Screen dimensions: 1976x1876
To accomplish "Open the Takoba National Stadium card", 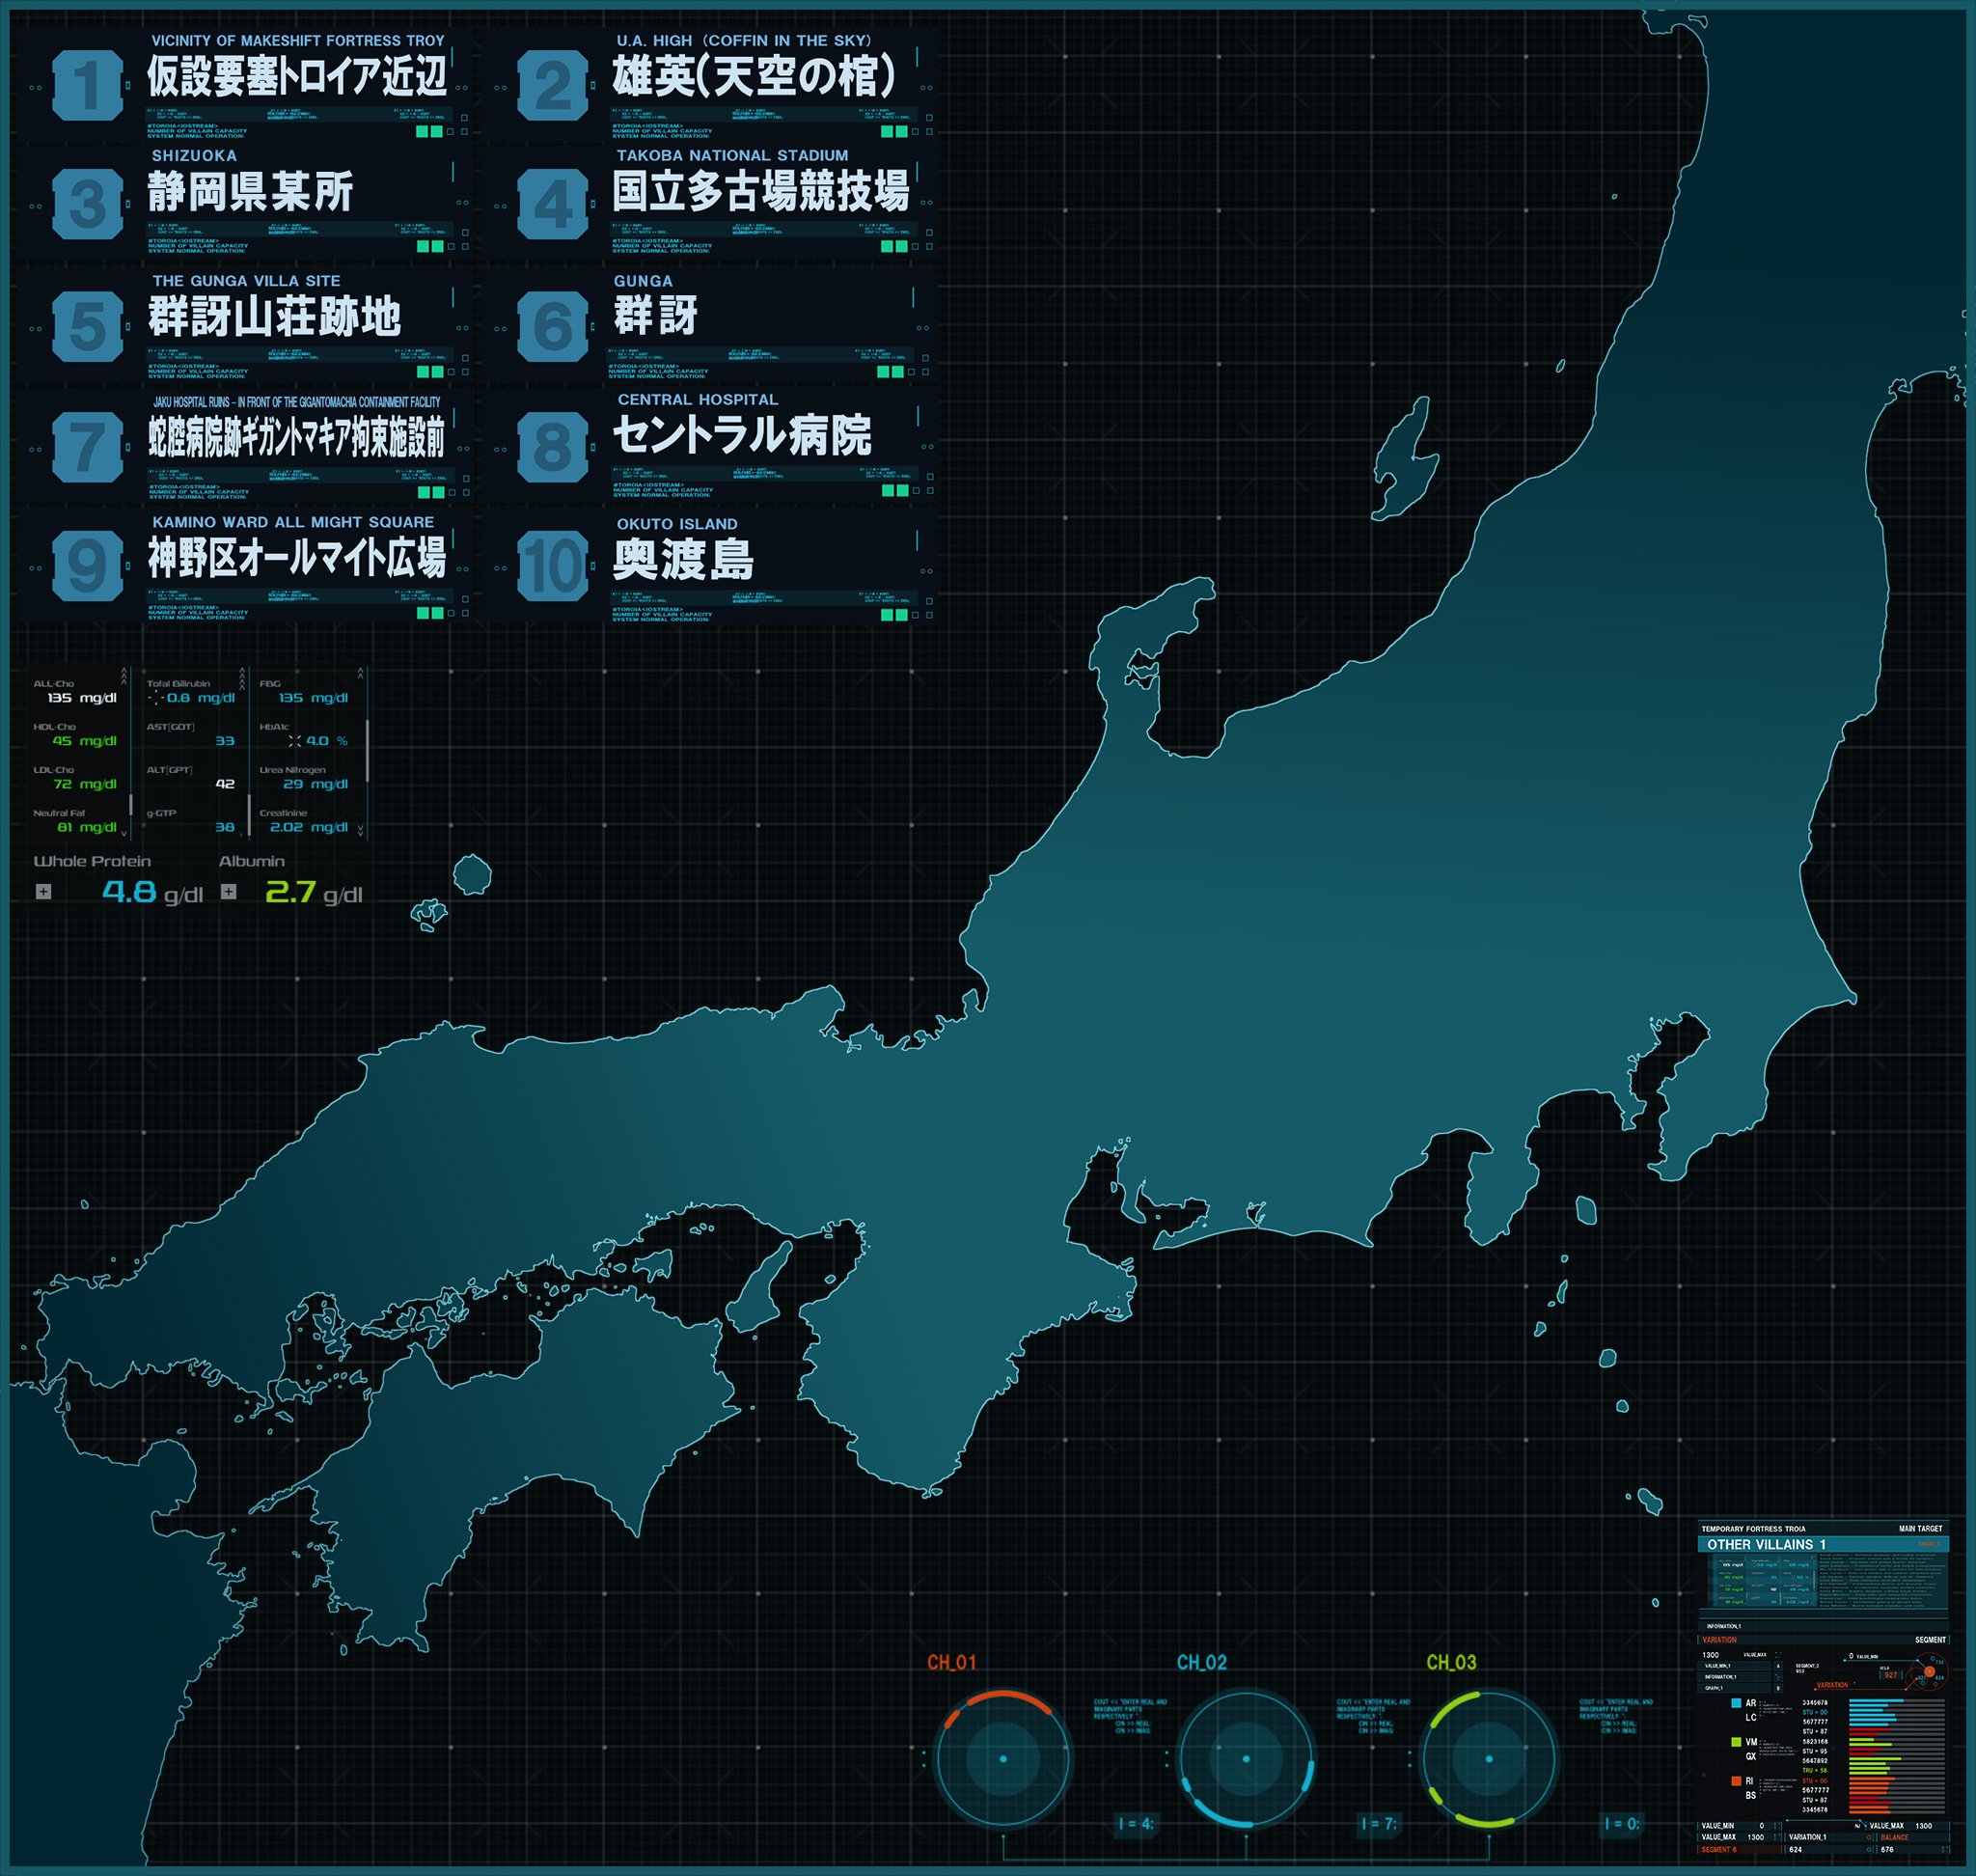I will pos(710,203).
